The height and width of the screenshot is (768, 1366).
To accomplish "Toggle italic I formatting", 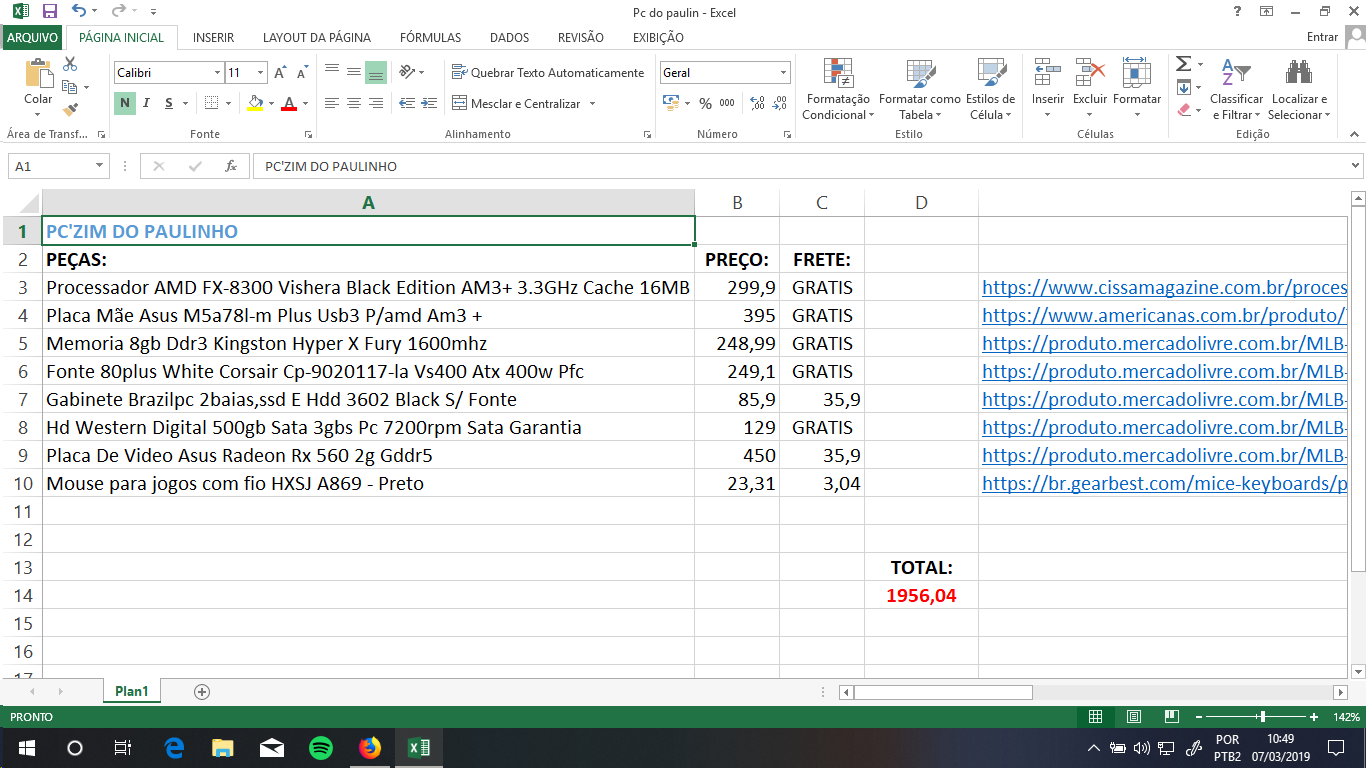I will pos(146,103).
